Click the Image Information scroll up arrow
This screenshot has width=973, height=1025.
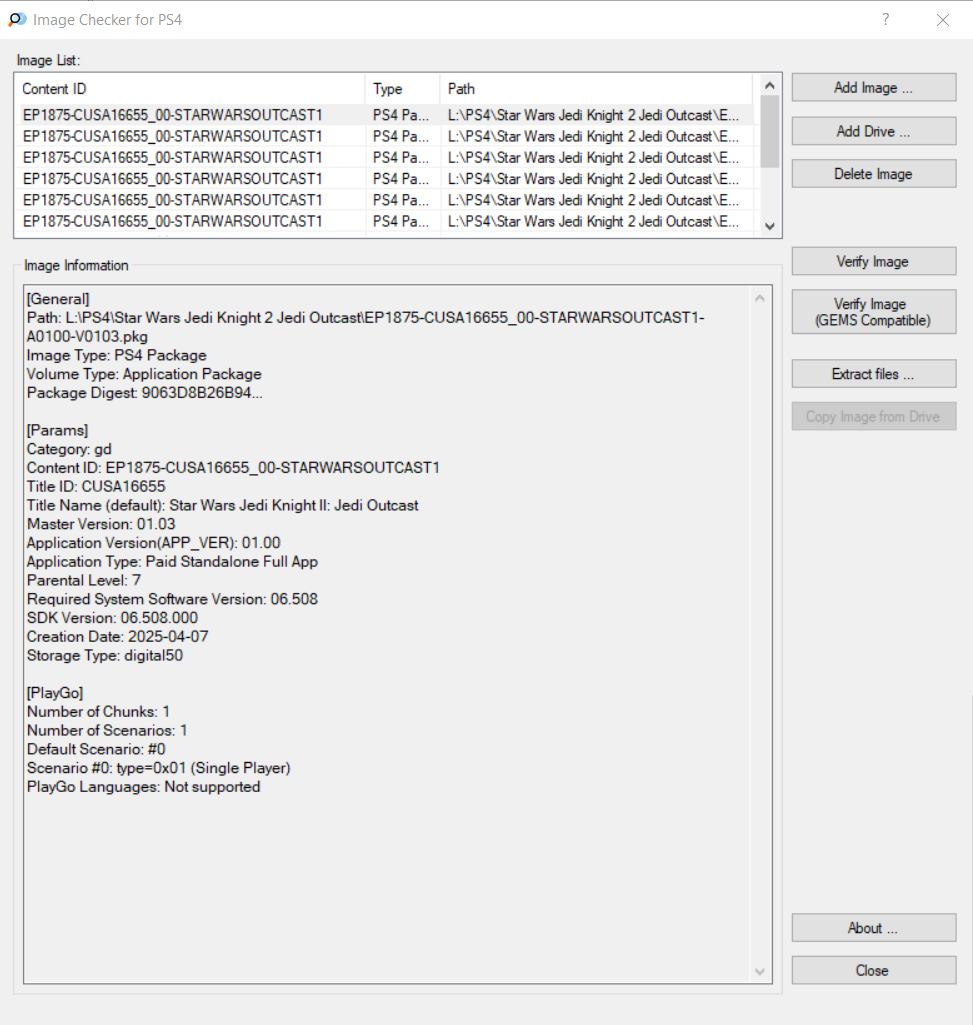point(761,298)
